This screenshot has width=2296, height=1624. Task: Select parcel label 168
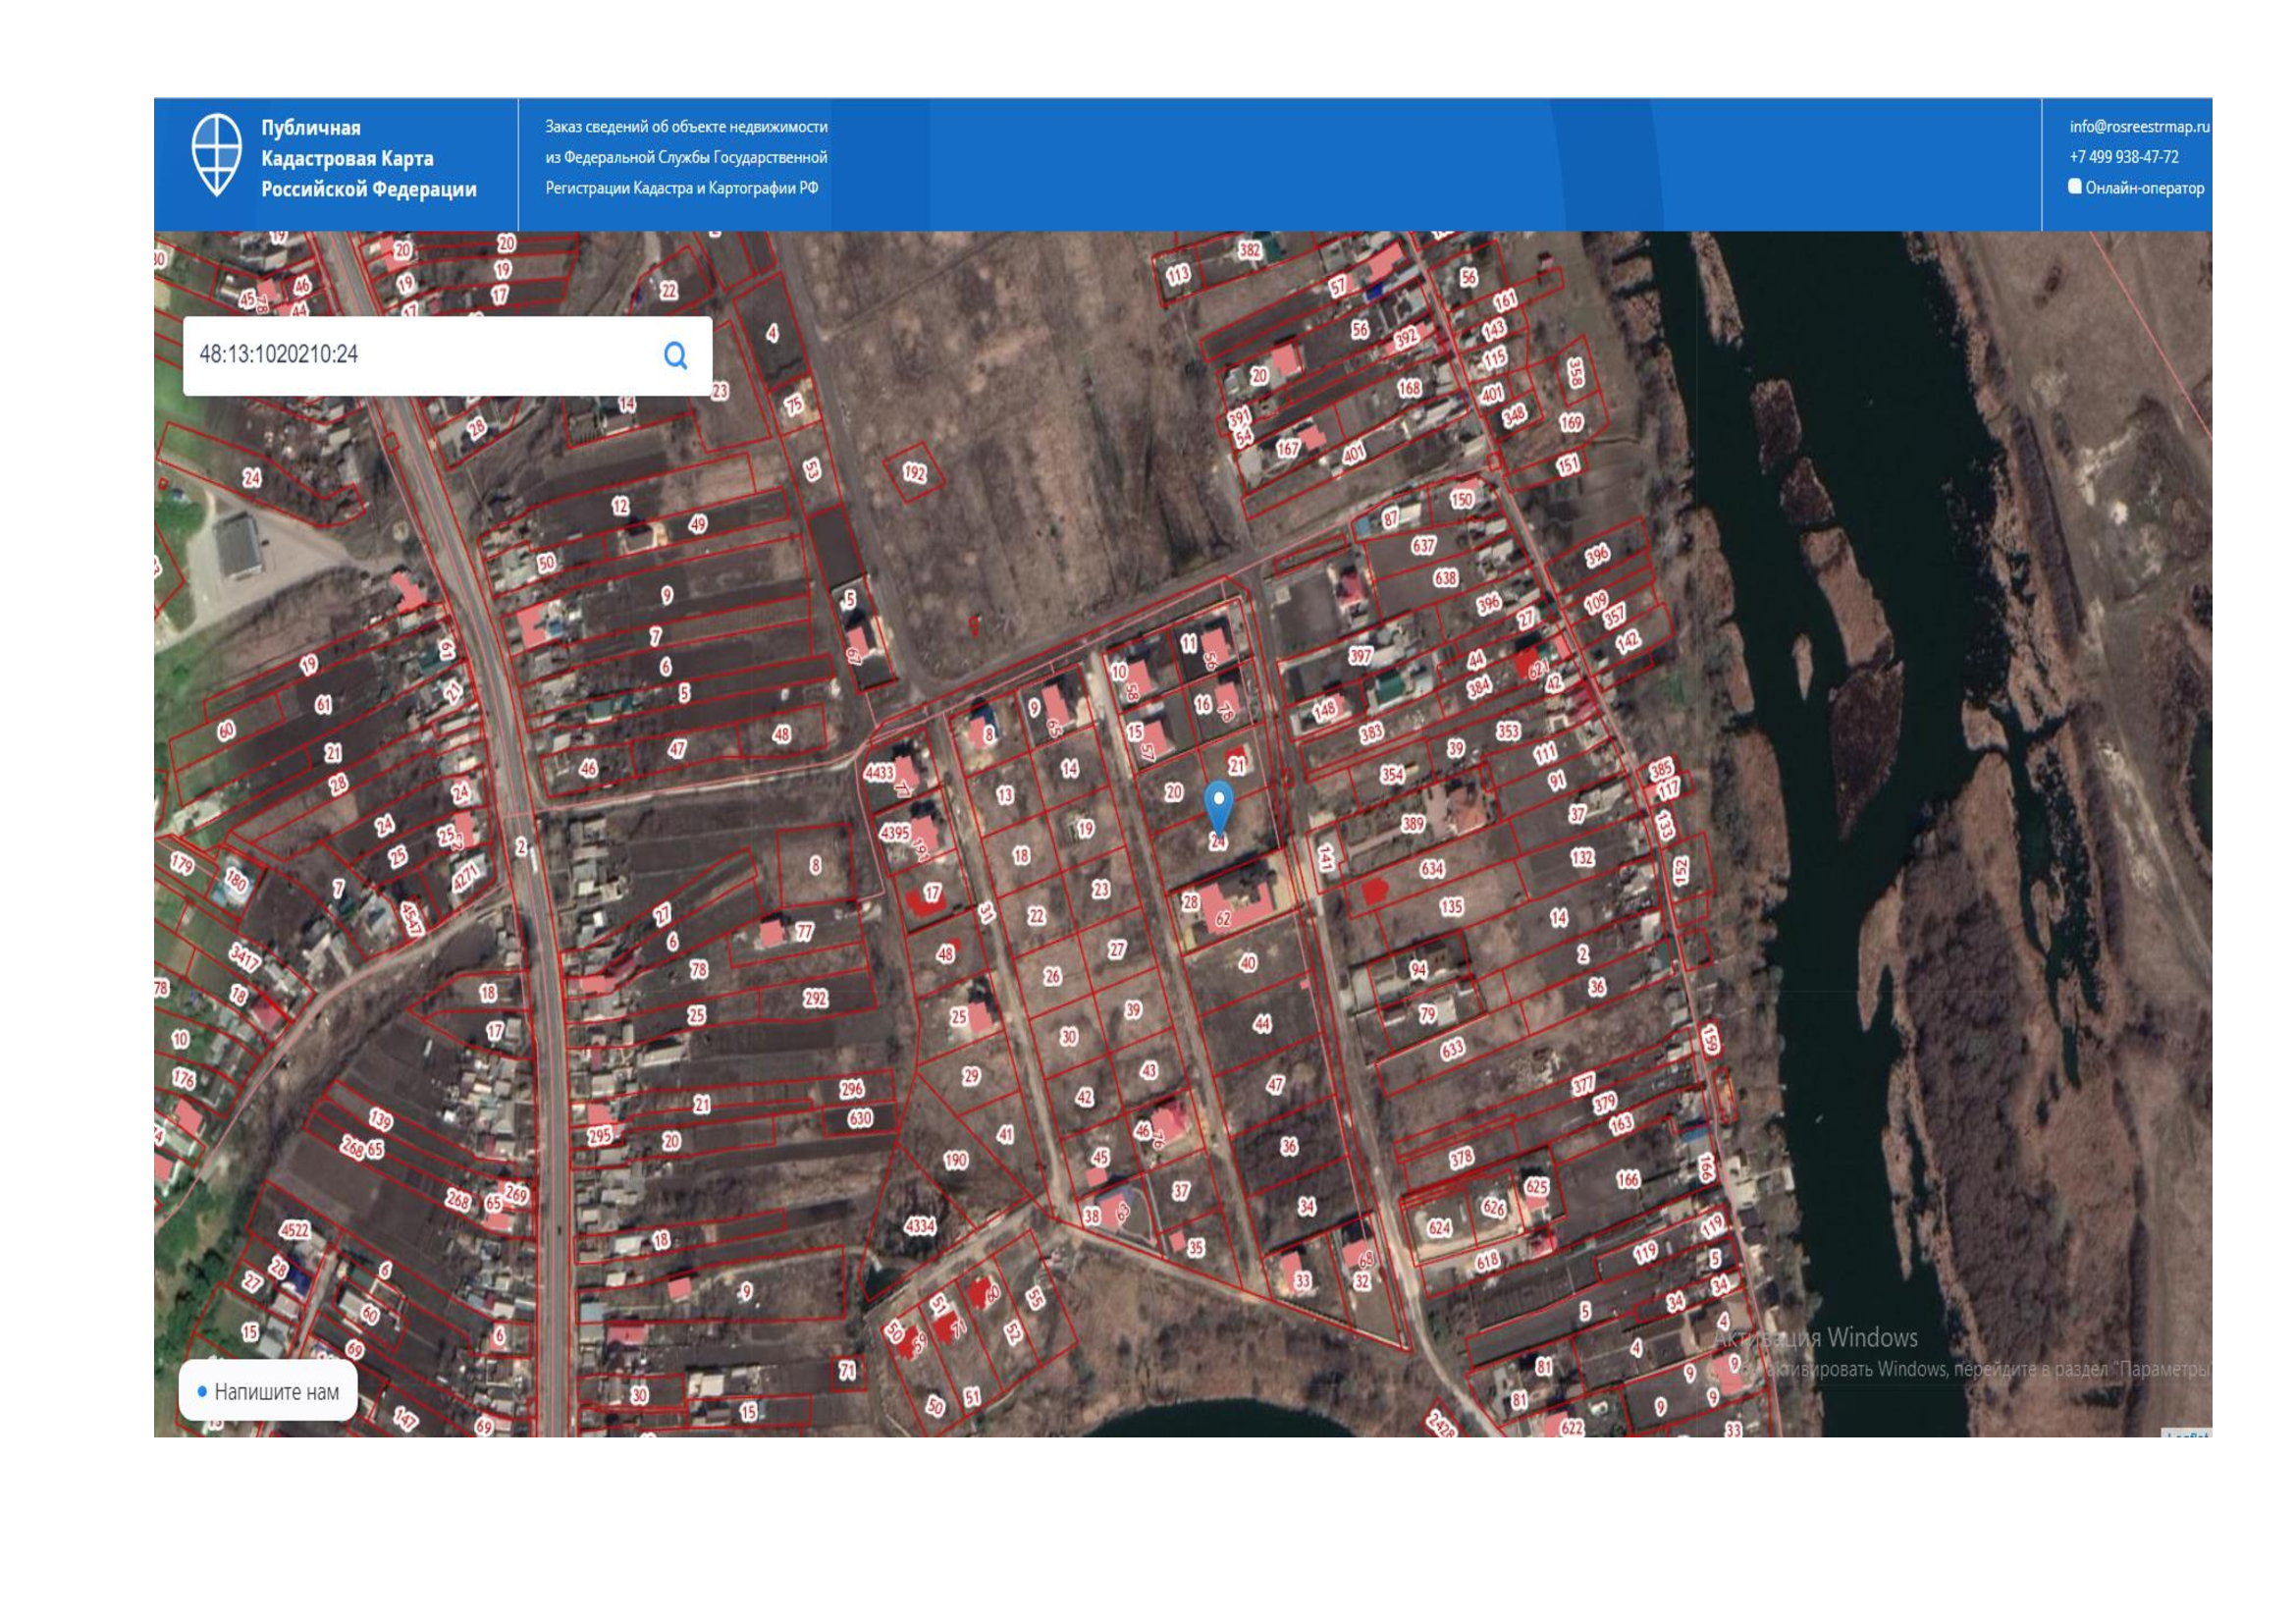[x=1409, y=387]
